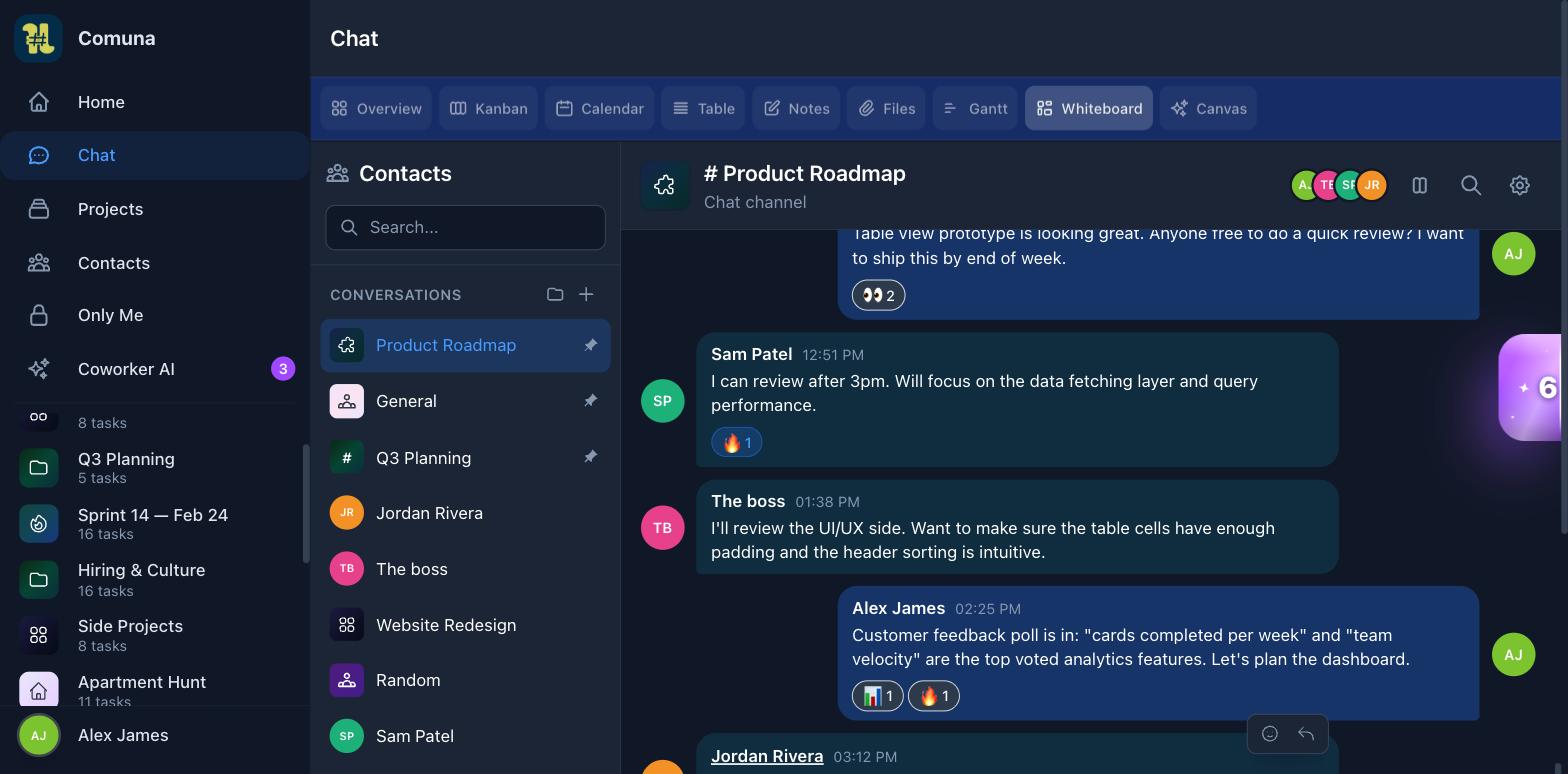Screen dimensions: 1568x774
Task: Click the Apartment Hunt house icon
Action: (38, 689)
